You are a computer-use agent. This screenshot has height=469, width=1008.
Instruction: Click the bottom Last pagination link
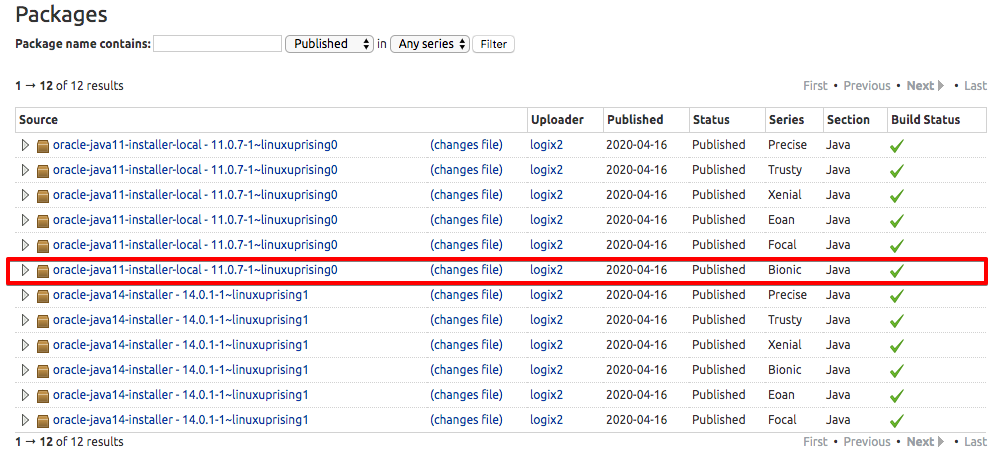975,441
